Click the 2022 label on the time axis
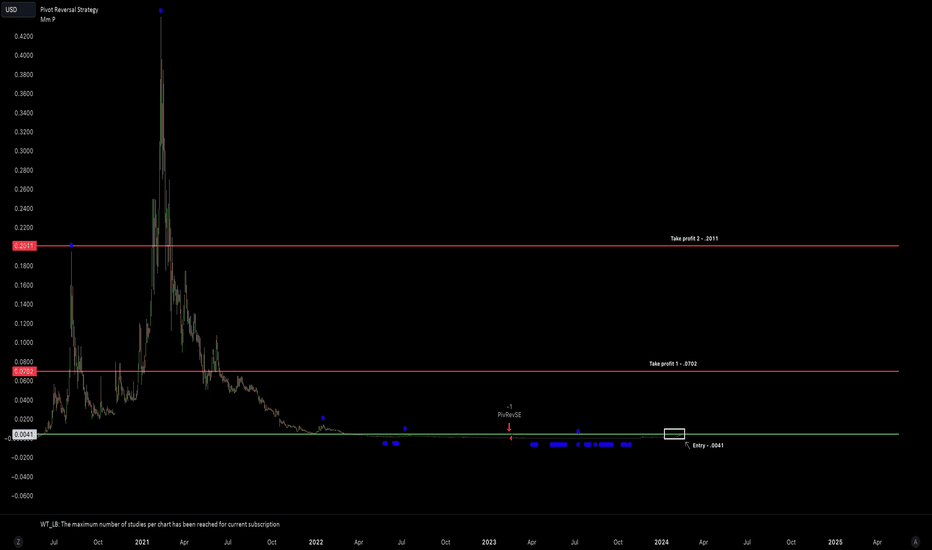Image resolution: width=932 pixels, height=550 pixels. pyautogui.click(x=316, y=542)
